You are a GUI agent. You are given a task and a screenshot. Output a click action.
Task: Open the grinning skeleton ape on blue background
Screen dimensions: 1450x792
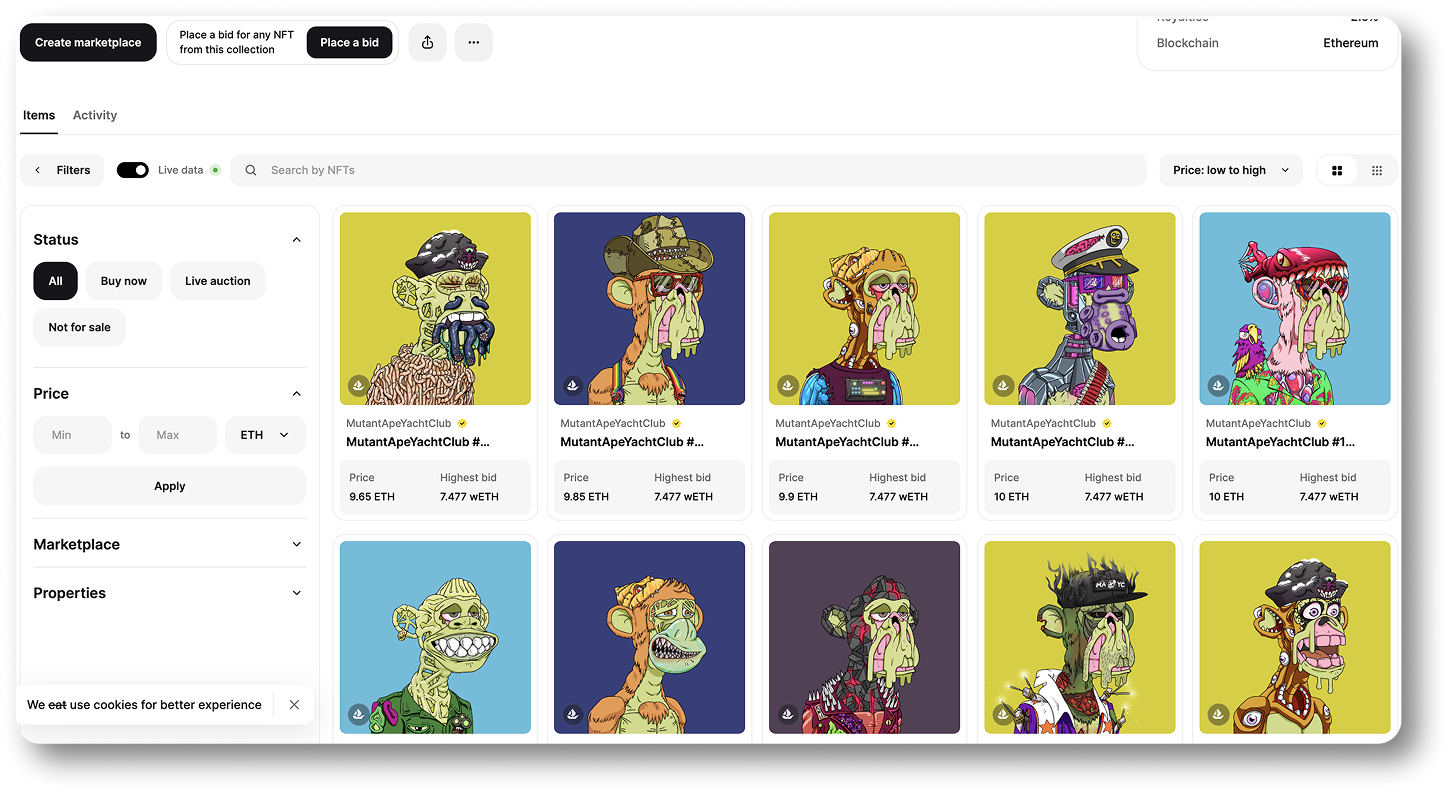pos(435,637)
